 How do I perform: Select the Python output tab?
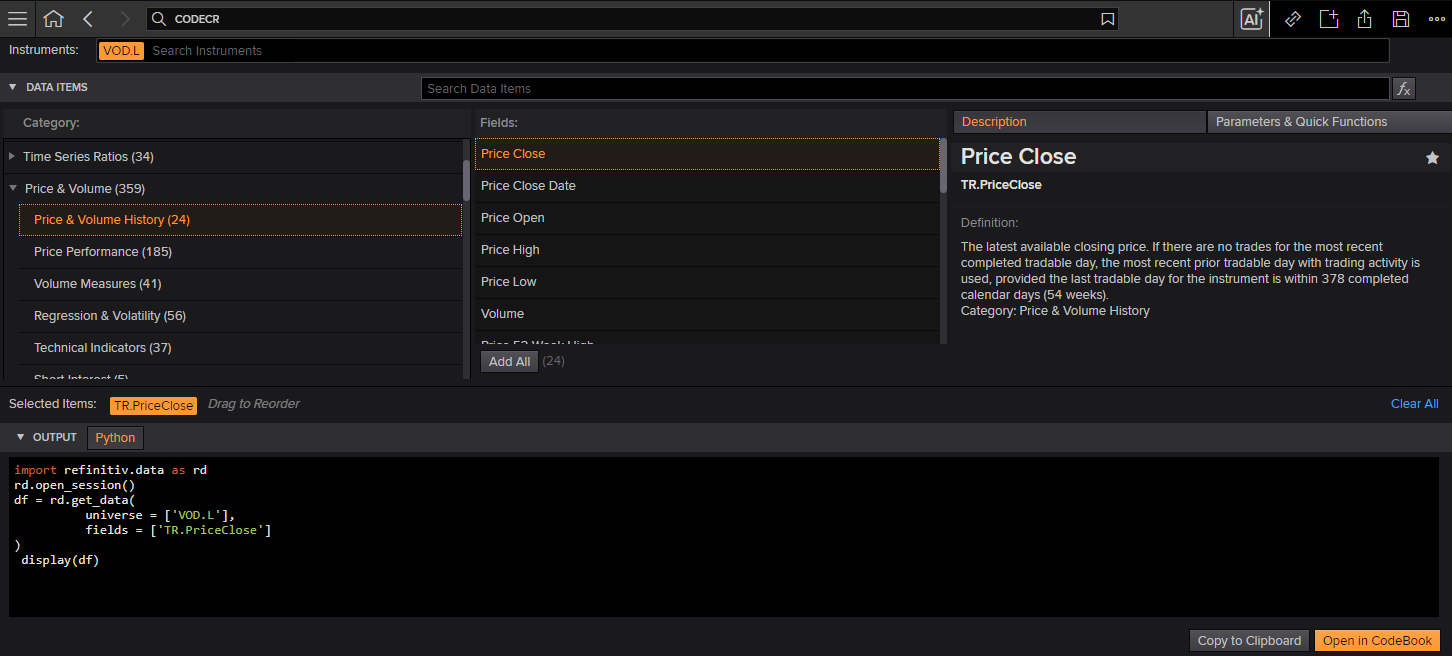click(116, 438)
